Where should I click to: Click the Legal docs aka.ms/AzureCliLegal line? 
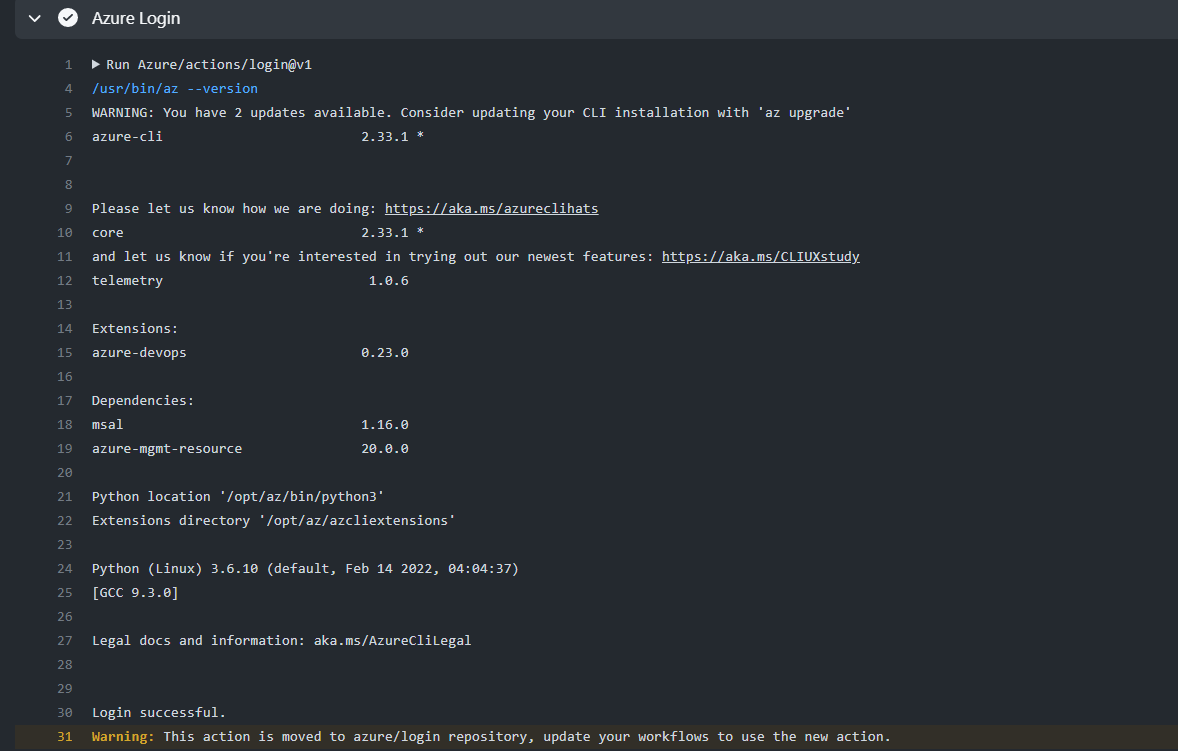(280, 640)
